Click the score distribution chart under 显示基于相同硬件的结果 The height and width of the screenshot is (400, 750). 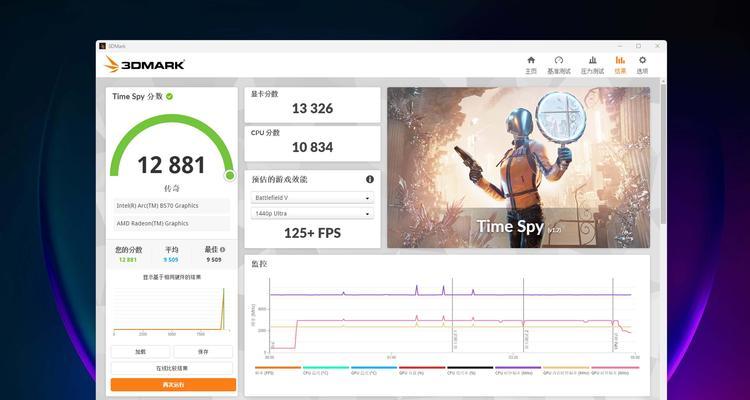[x=170, y=310]
